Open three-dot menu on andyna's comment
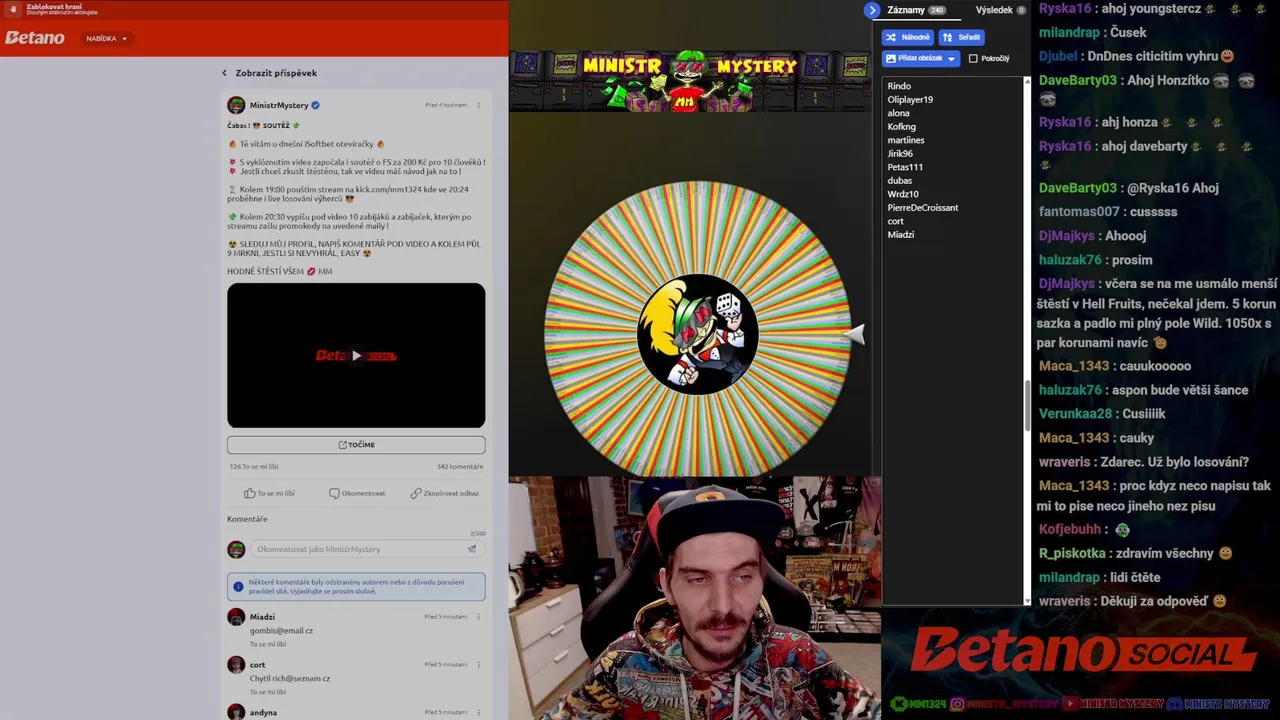The height and width of the screenshot is (720, 1280). [478, 712]
